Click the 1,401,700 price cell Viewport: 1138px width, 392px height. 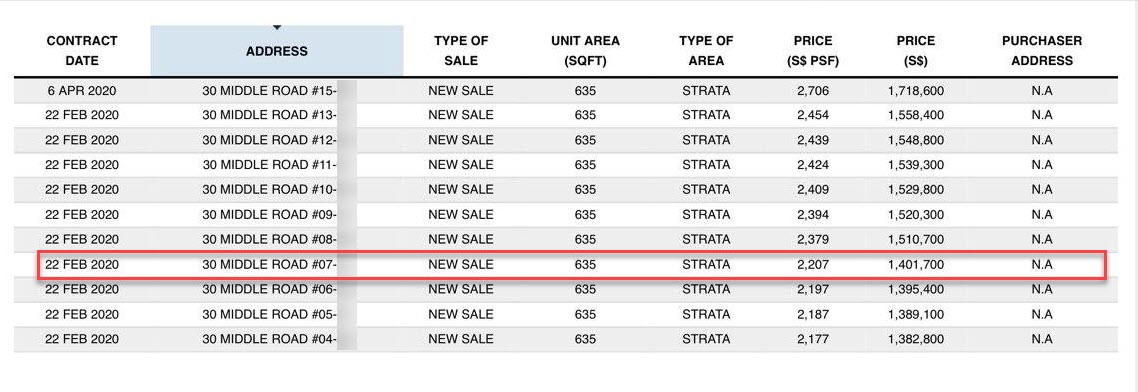tap(915, 265)
